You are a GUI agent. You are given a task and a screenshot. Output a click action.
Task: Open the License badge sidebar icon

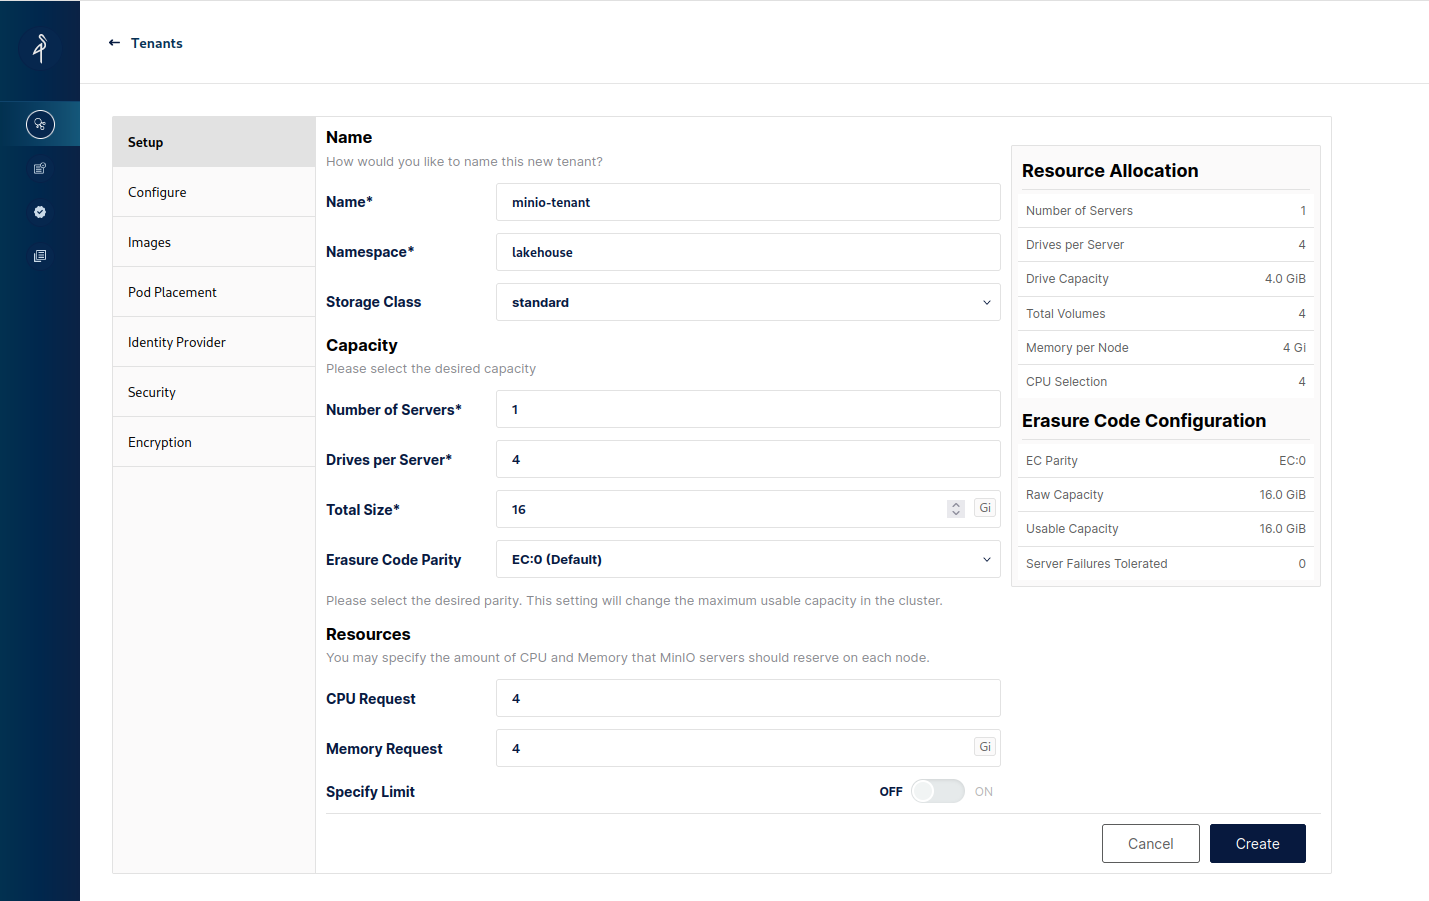pyautogui.click(x=40, y=212)
